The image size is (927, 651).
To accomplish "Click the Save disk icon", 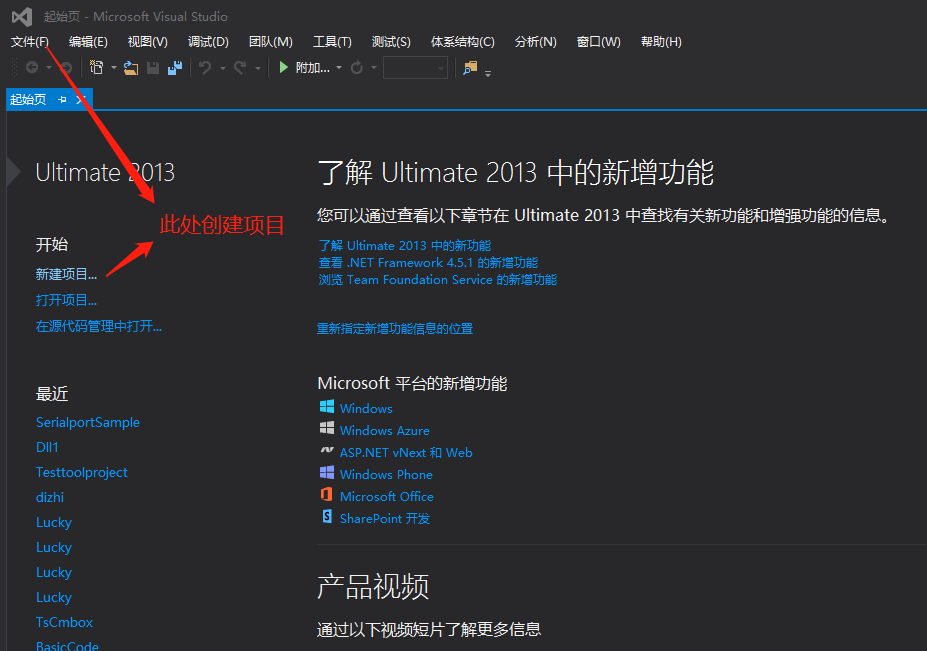I will pos(153,68).
